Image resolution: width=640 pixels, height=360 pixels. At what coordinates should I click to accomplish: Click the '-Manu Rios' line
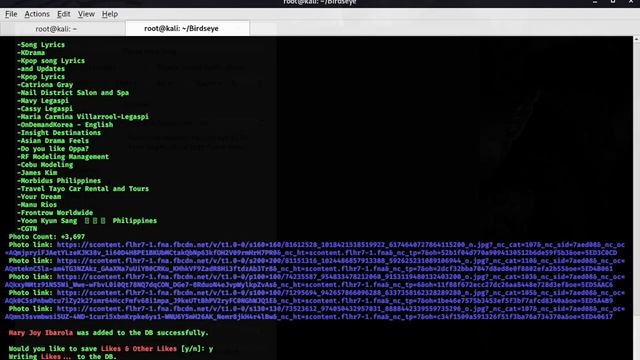(x=37, y=205)
